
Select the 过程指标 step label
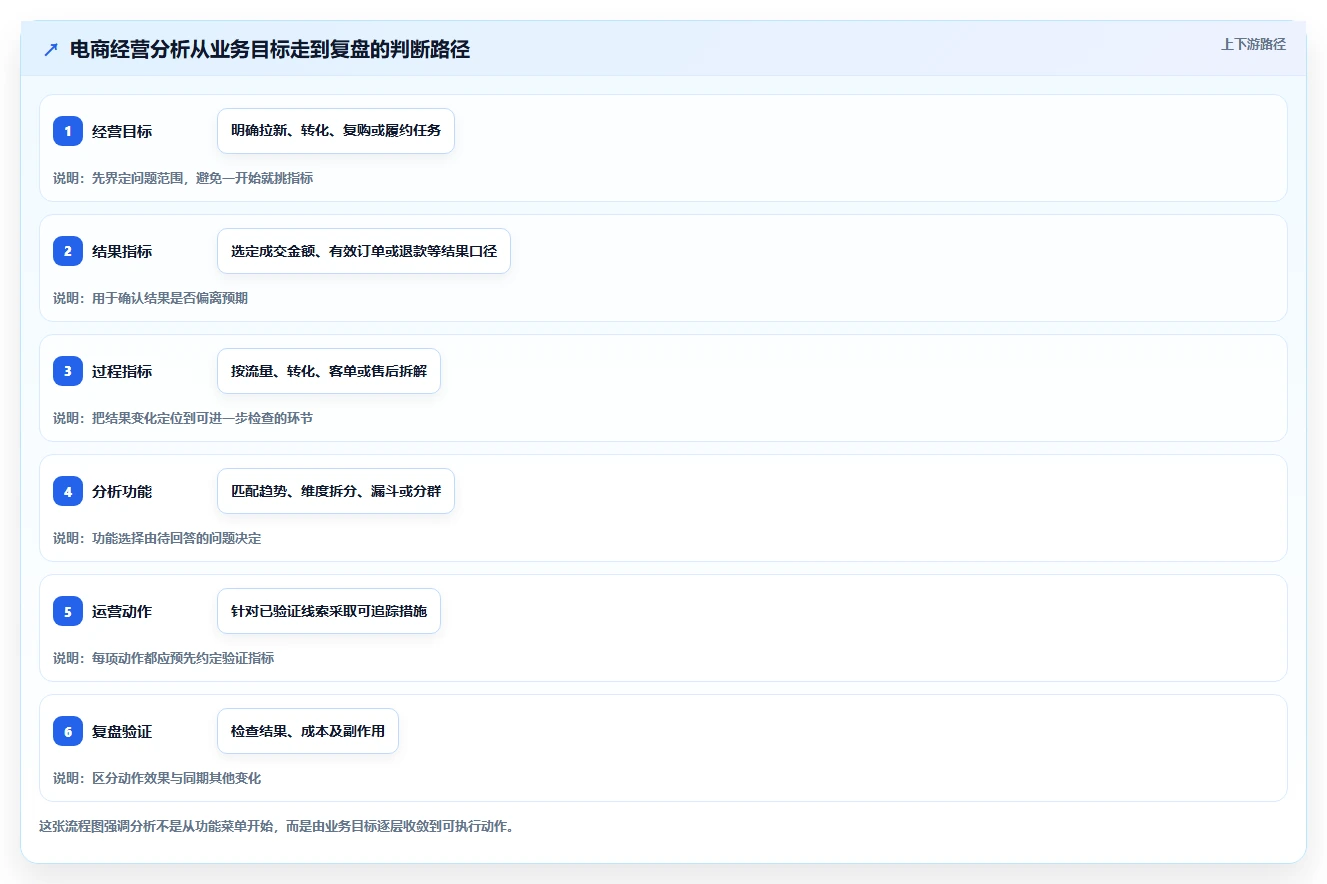coord(122,371)
